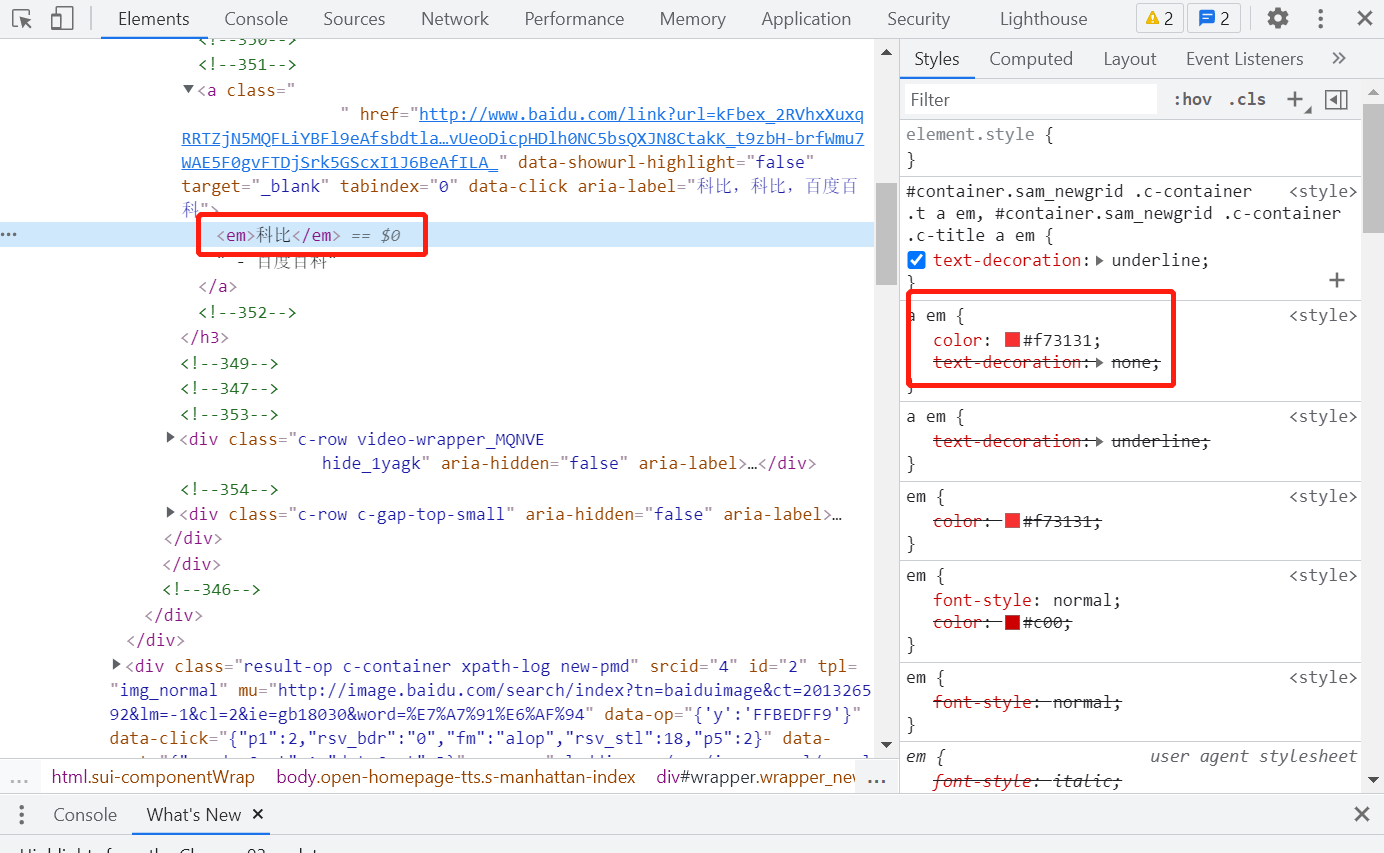Close the bottom drawer
This screenshot has height=853, width=1384.
(x=1361, y=814)
